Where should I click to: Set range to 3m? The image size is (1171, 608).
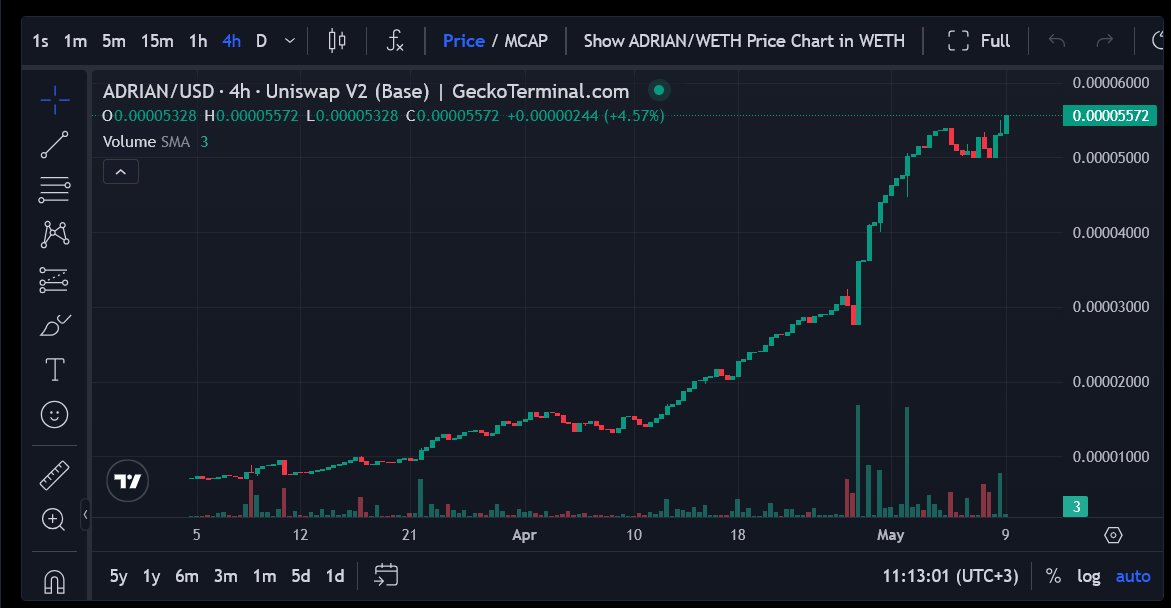pos(226,576)
